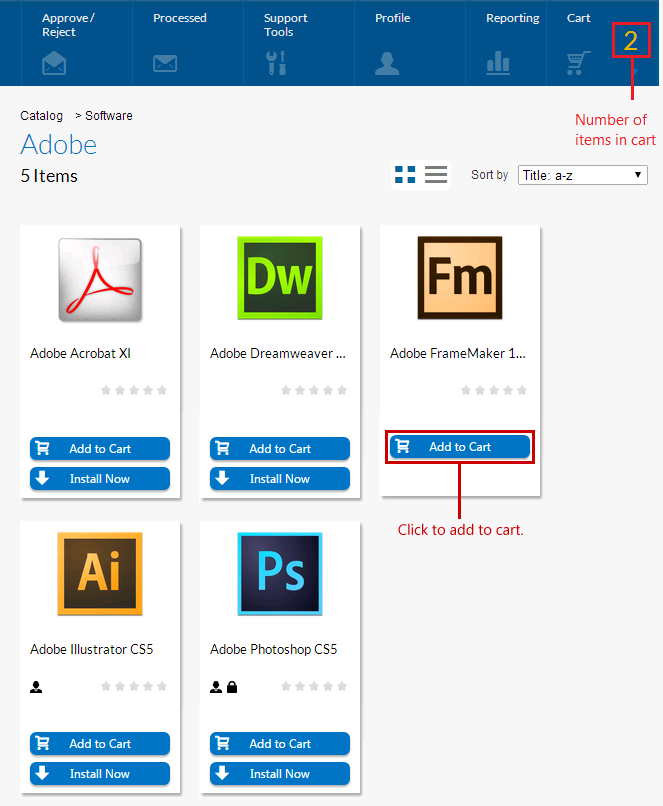Click the Adobe Illustrator CS5 title

pos(92,650)
